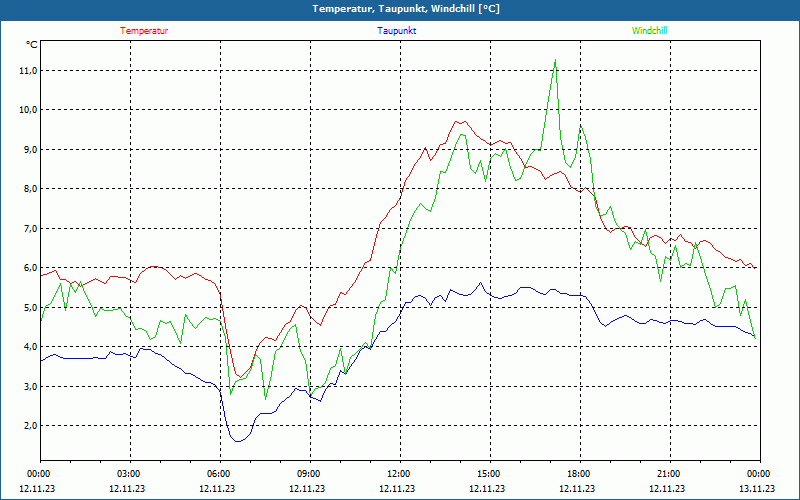
Task: Select the 12:00 time axis label
Action: [x=399, y=474]
